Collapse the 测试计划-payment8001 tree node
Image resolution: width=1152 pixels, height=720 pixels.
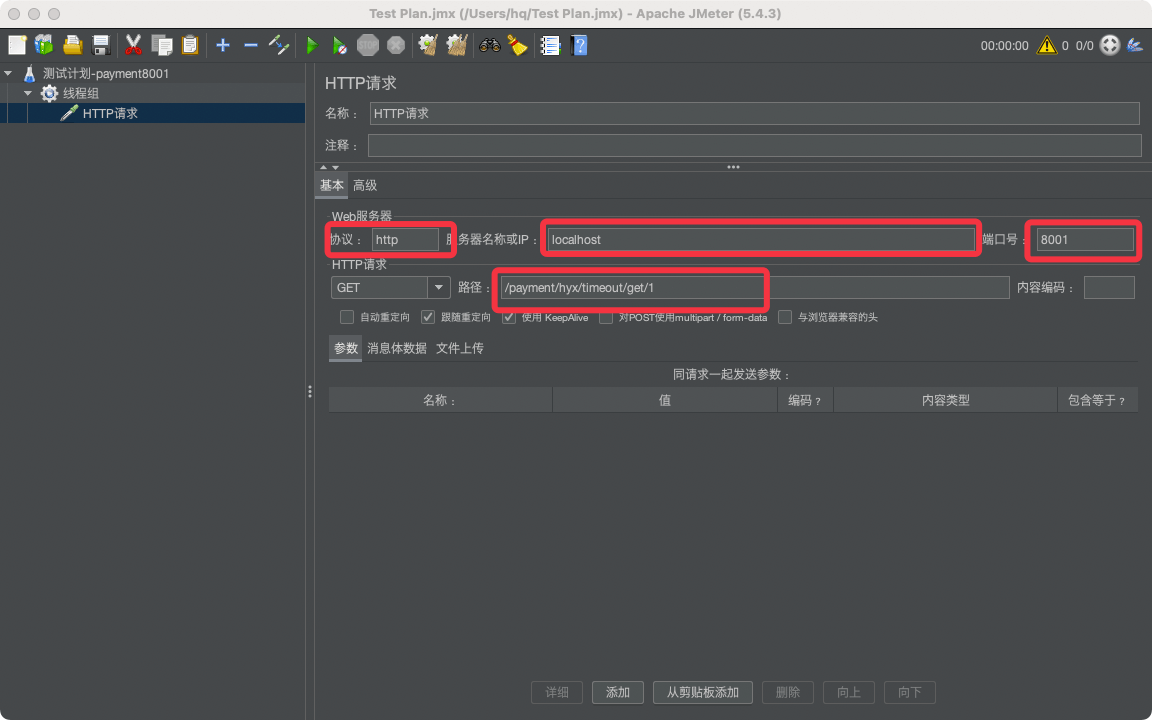8,73
